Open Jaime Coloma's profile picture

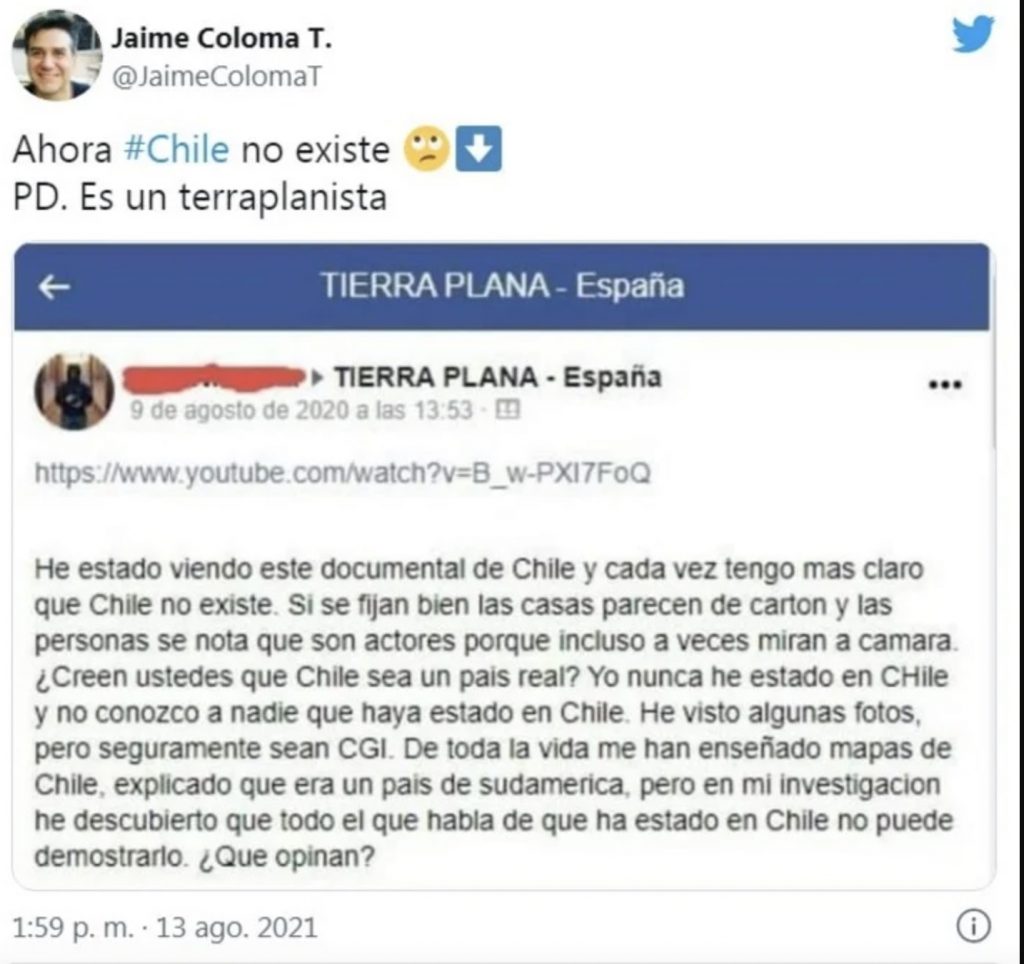click(x=57, y=56)
